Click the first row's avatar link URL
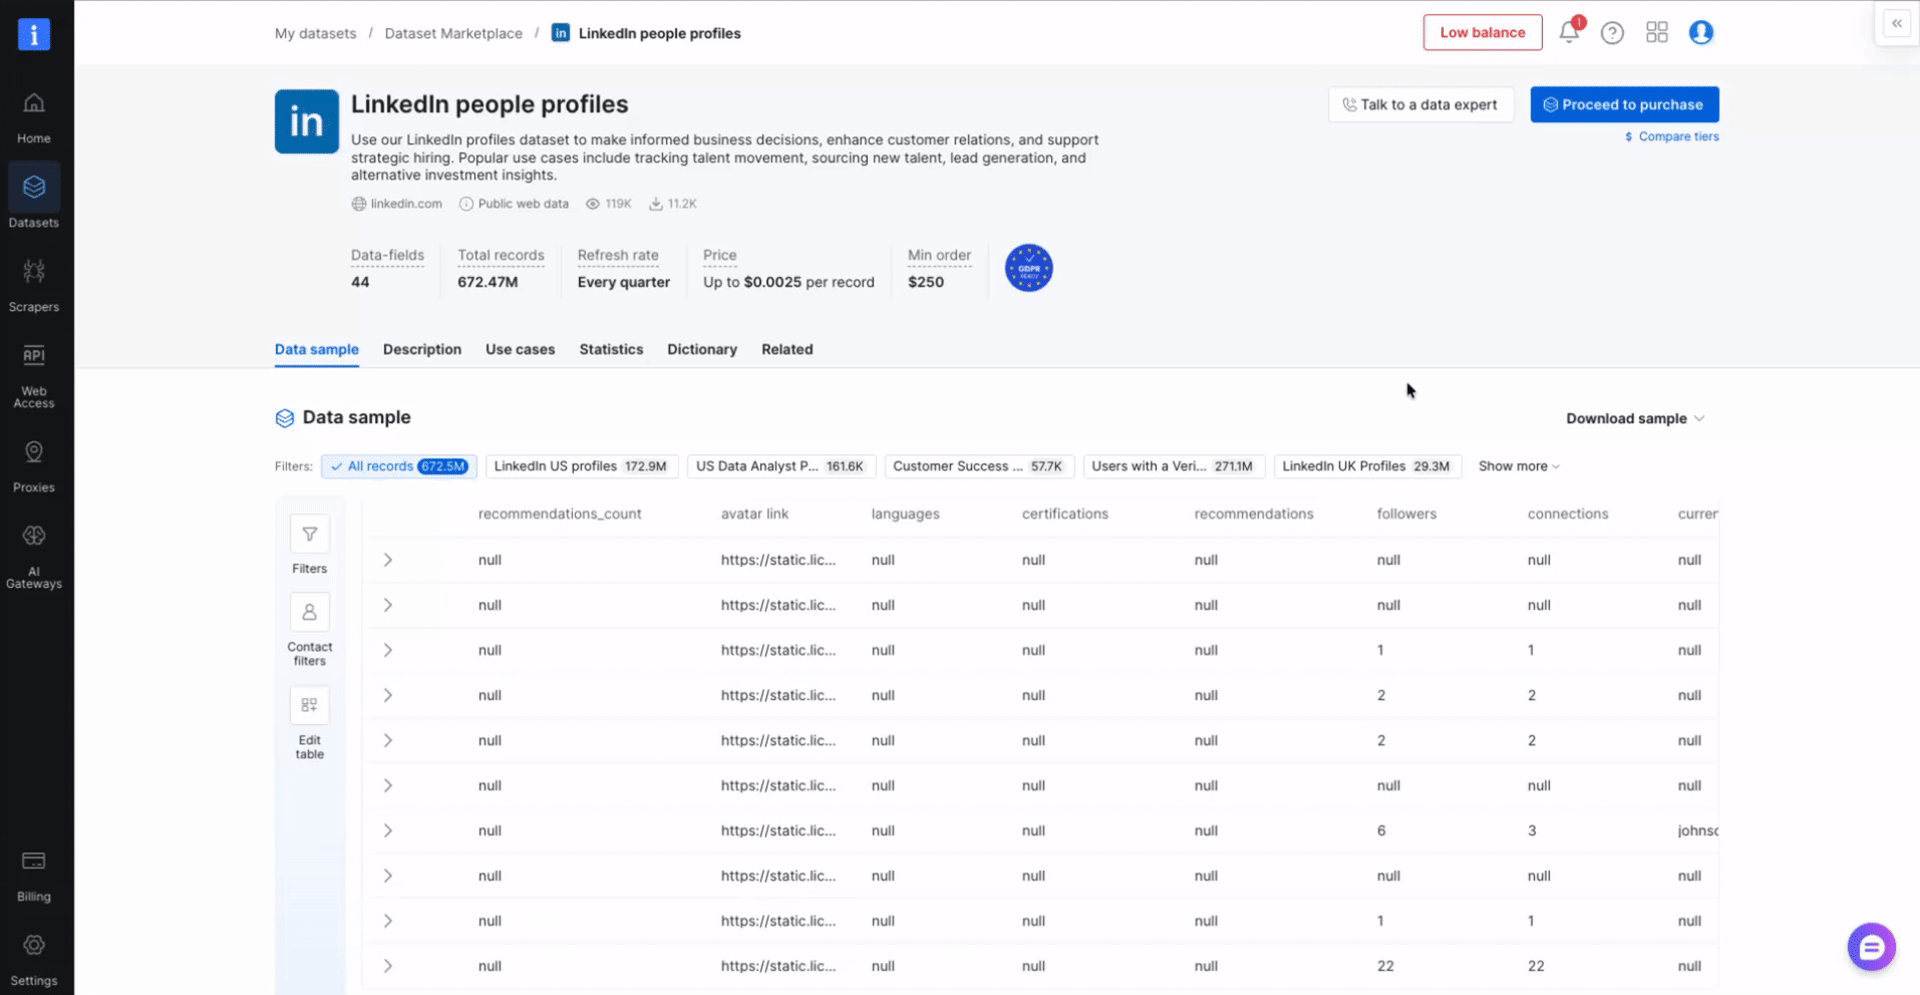The height and width of the screenshot is (995, 1920). pyautogui.click(x=778, y=560)
